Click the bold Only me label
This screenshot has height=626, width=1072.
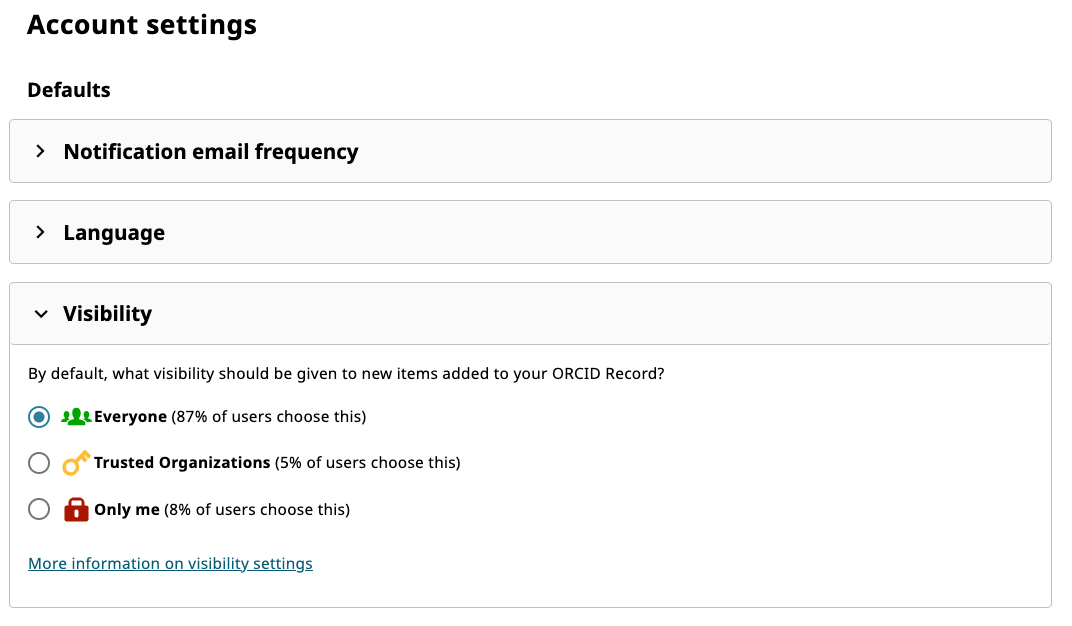click(127, 510)
